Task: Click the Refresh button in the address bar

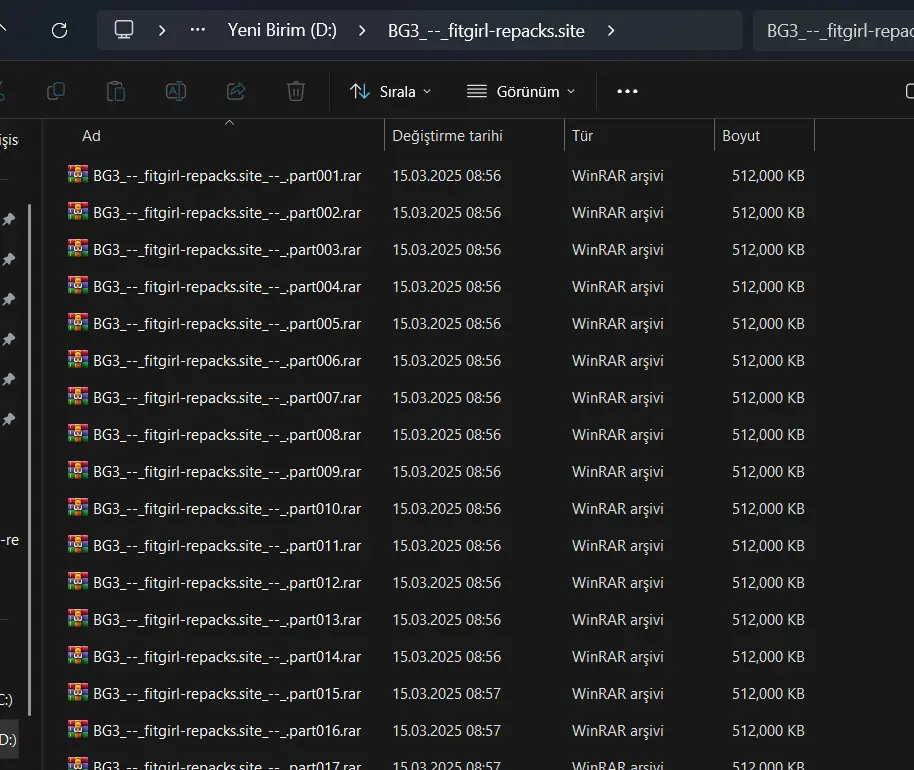Action: point(59,30)
